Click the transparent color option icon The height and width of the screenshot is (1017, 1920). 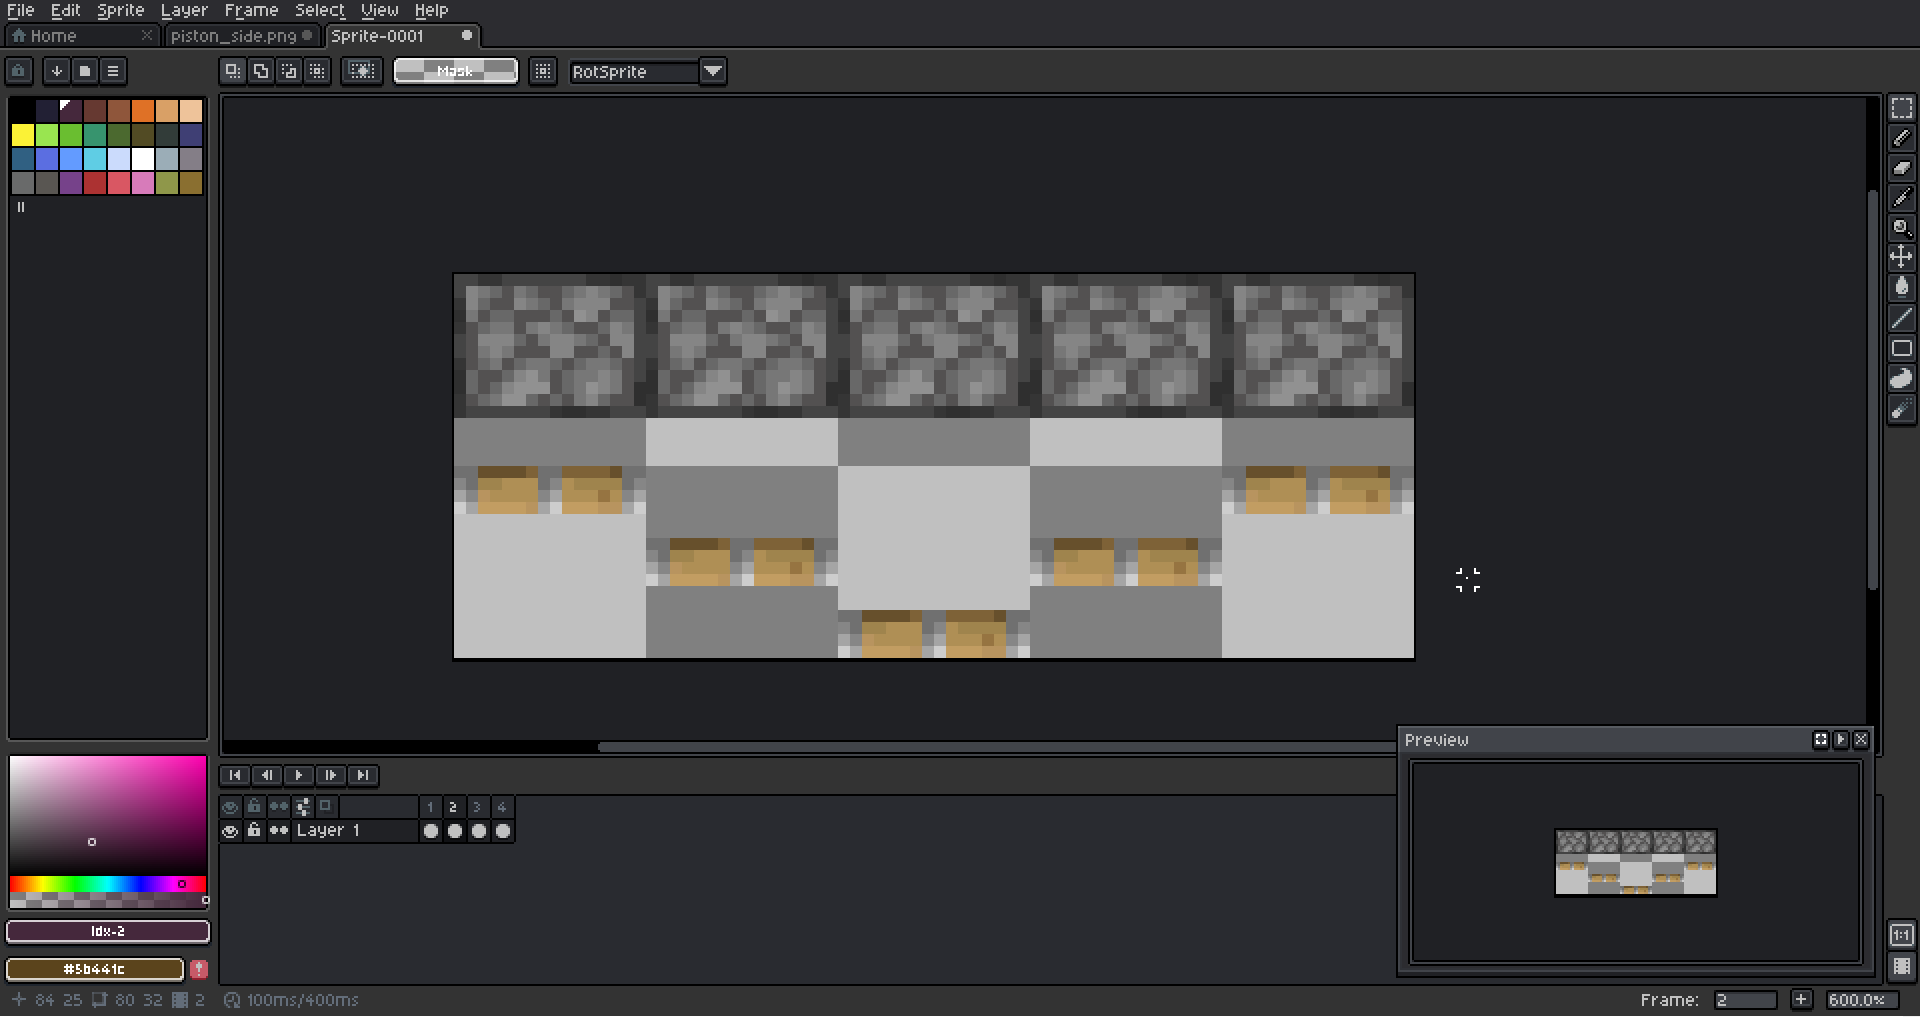(362, 71)
